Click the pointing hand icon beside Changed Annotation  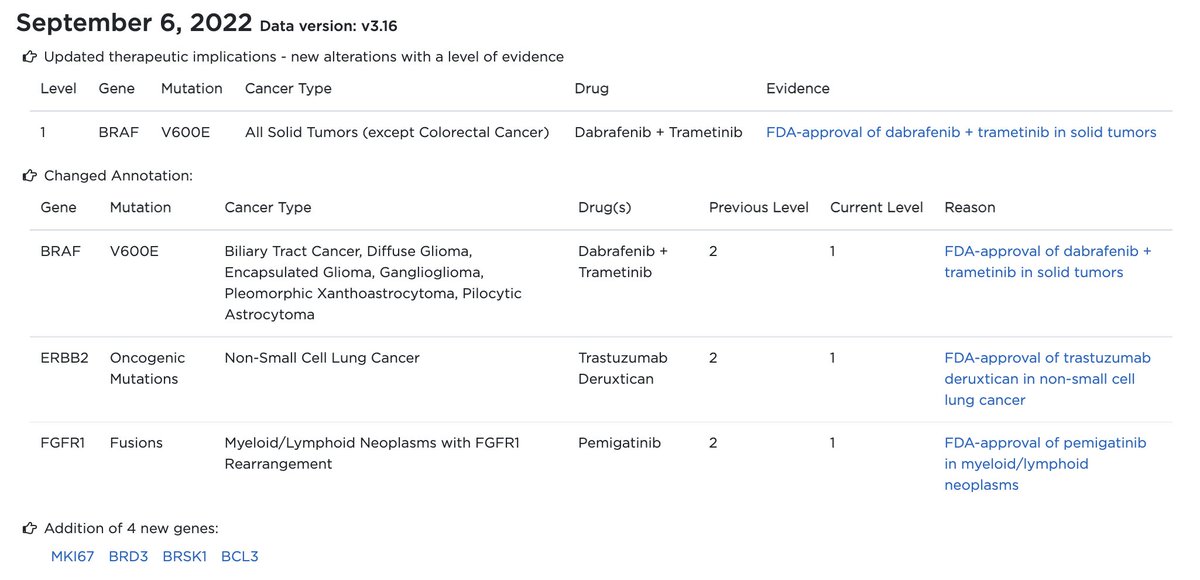click(x=30, y=176)
